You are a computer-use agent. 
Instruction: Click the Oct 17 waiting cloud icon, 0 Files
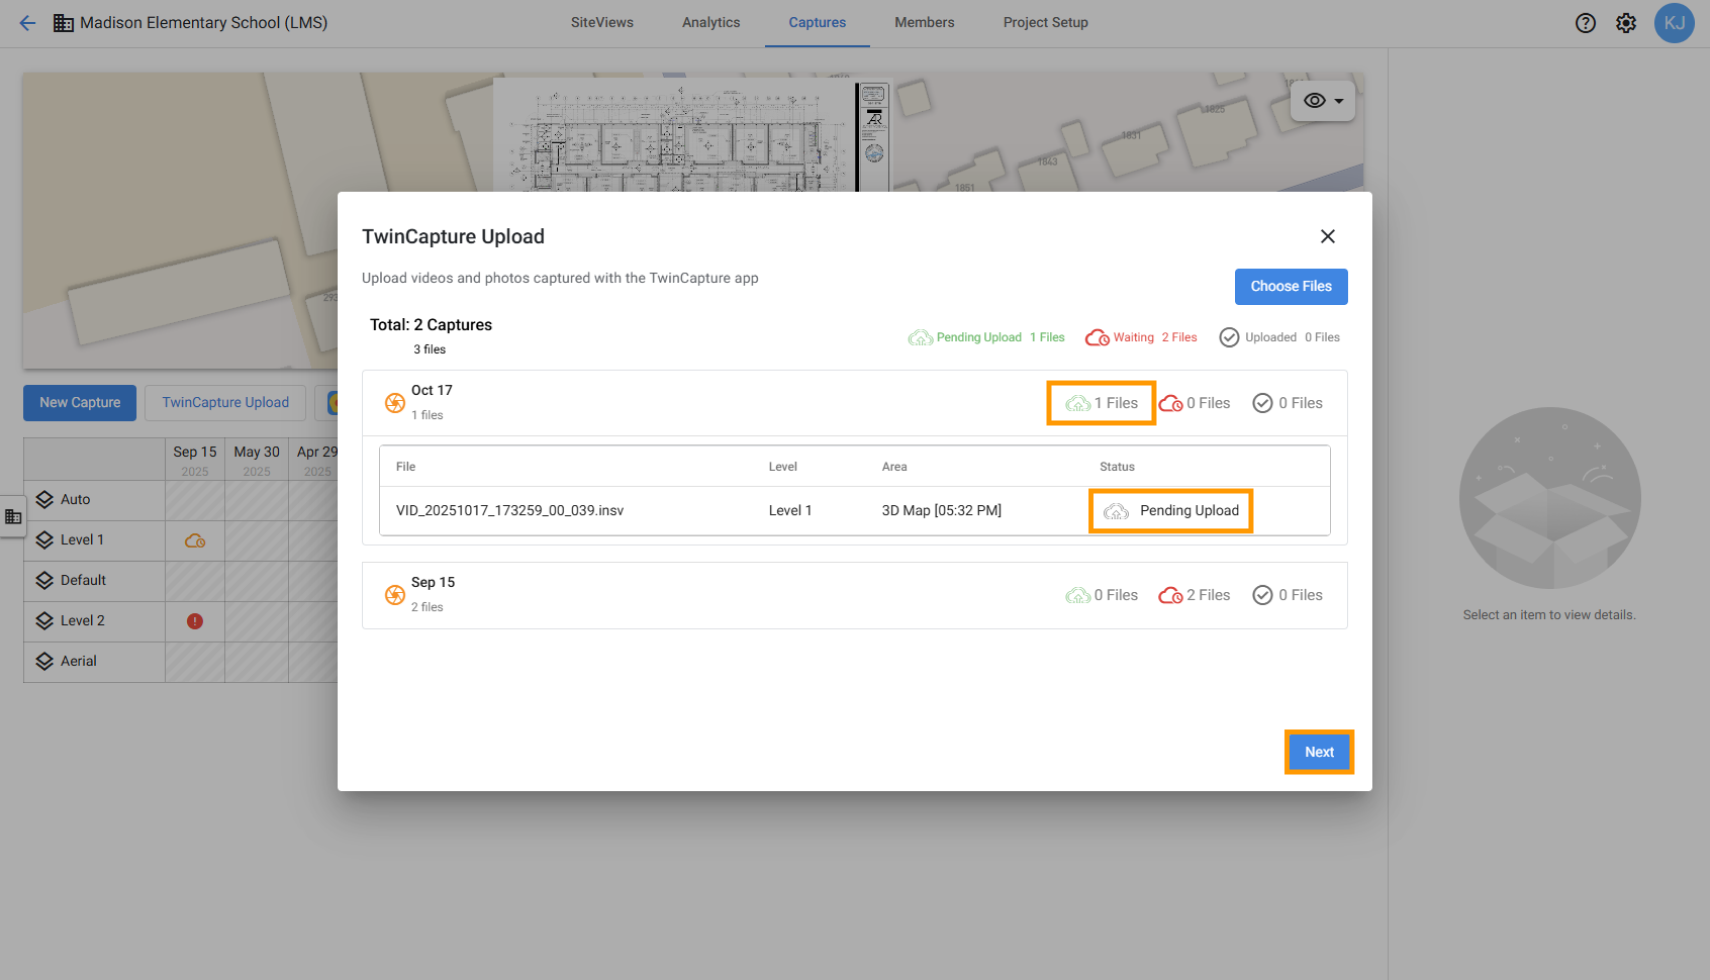tap(1171, 404)
